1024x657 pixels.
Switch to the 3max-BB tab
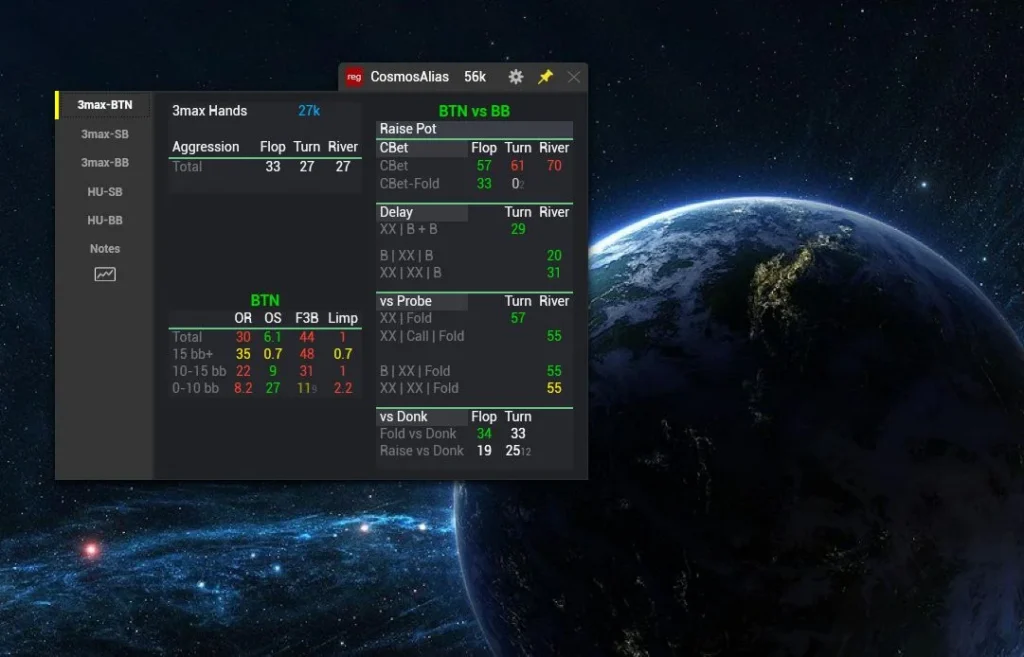click(x=104, y=163)
